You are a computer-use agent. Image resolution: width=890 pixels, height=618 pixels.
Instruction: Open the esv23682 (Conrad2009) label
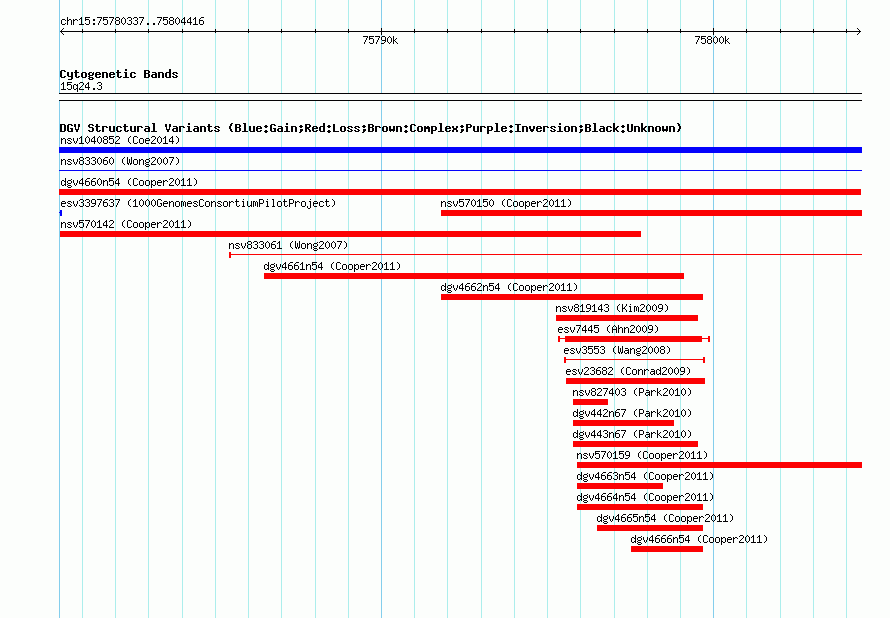[628, 371]
